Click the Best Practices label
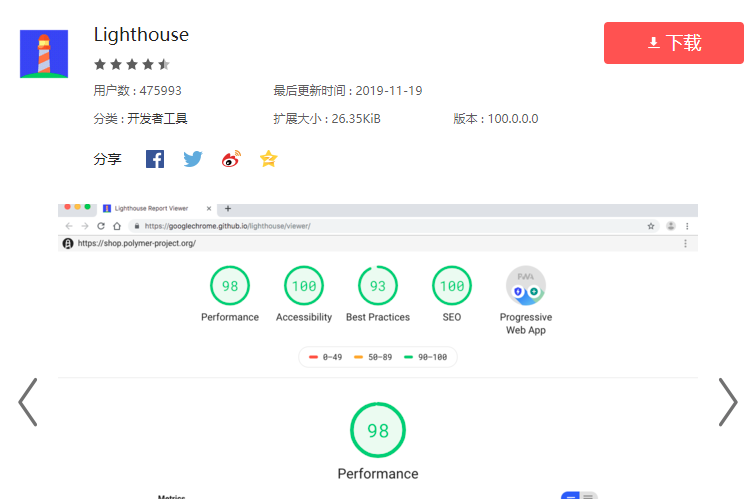This screenshot has height=499, width=755. [x=378, y=317]
